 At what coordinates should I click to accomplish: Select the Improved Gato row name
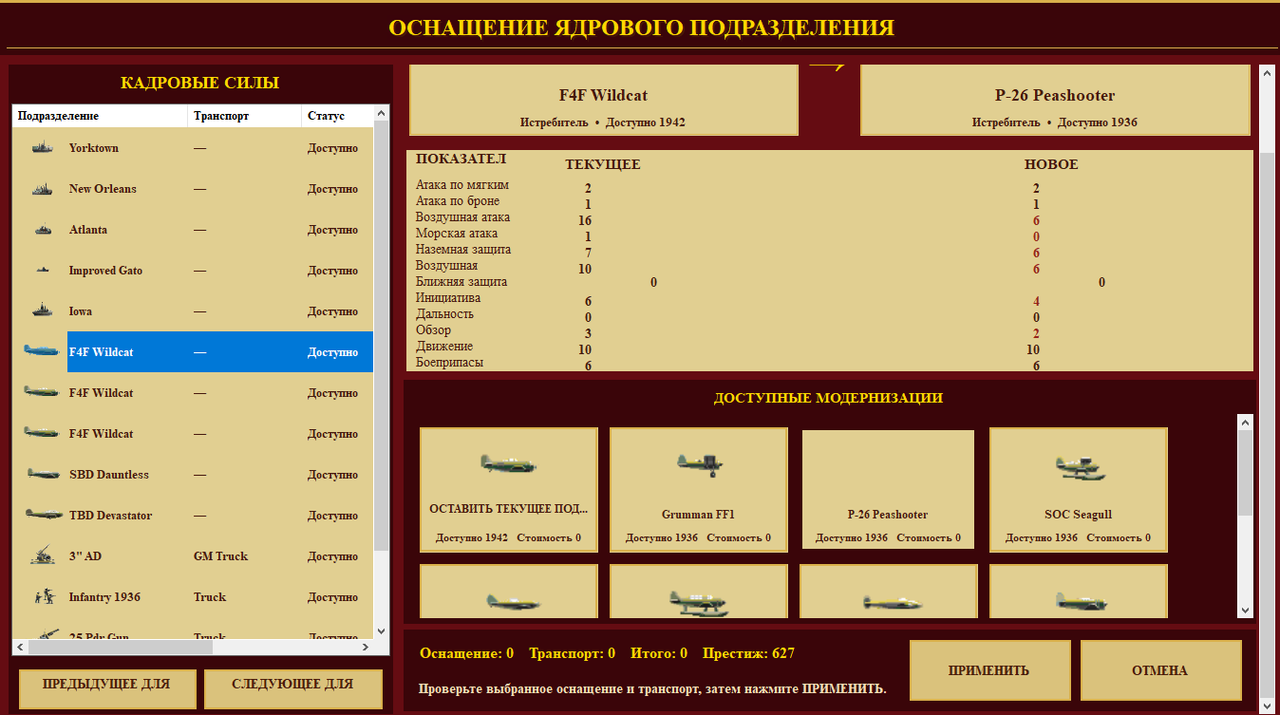click(105, 271)
